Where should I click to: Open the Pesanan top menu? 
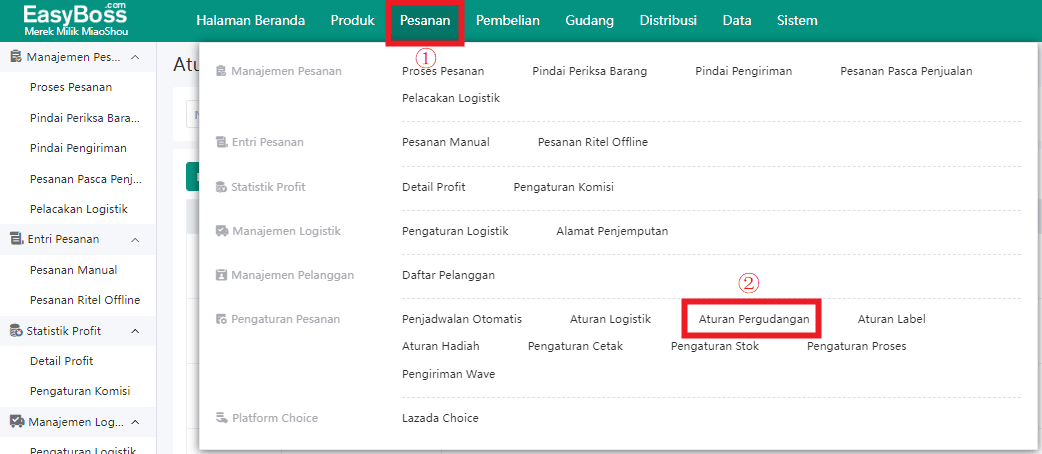point(424,21)
